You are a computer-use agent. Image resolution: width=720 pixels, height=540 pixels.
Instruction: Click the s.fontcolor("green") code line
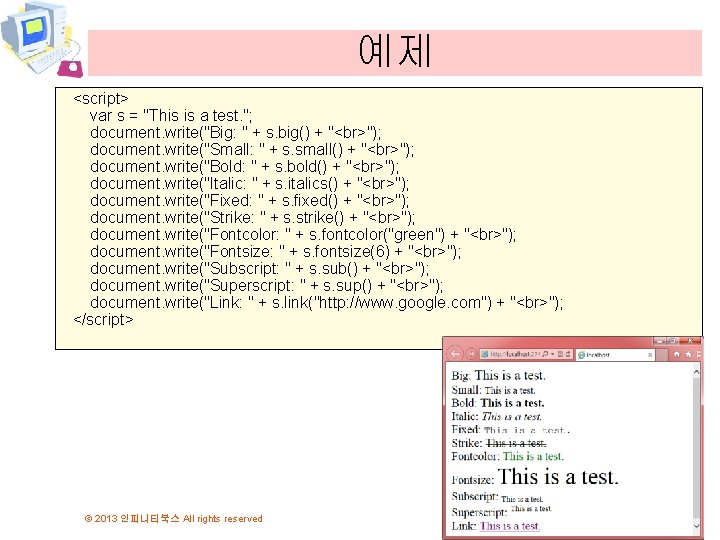coord(303,235)
